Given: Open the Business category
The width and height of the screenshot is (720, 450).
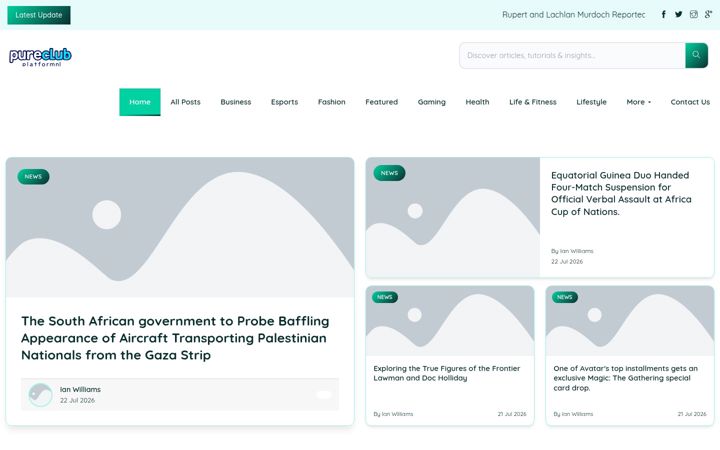Looking at the screenshot, I should point(236,102).
